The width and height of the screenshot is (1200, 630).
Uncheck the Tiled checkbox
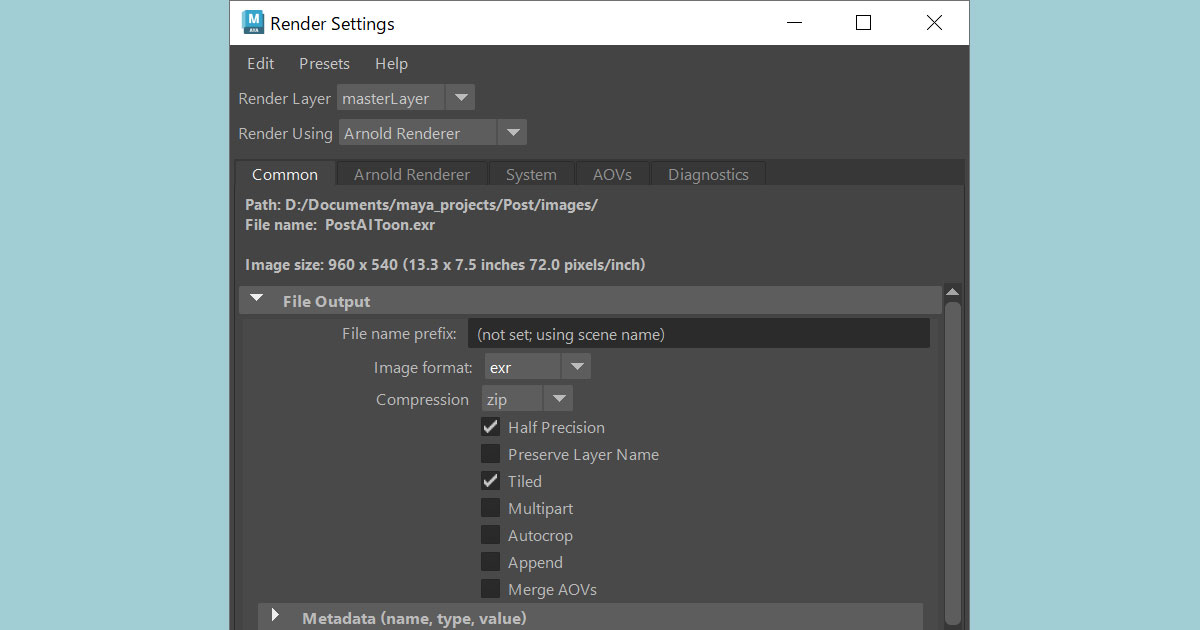pos(490,481)
